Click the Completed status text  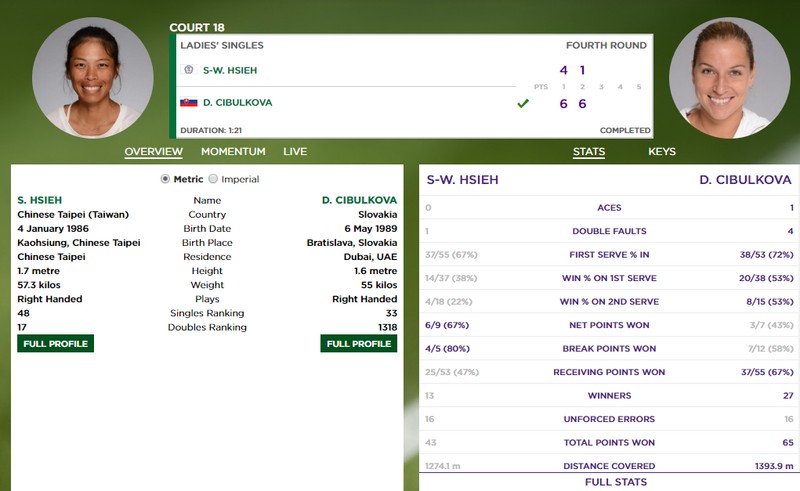click(x=625, y=130)
